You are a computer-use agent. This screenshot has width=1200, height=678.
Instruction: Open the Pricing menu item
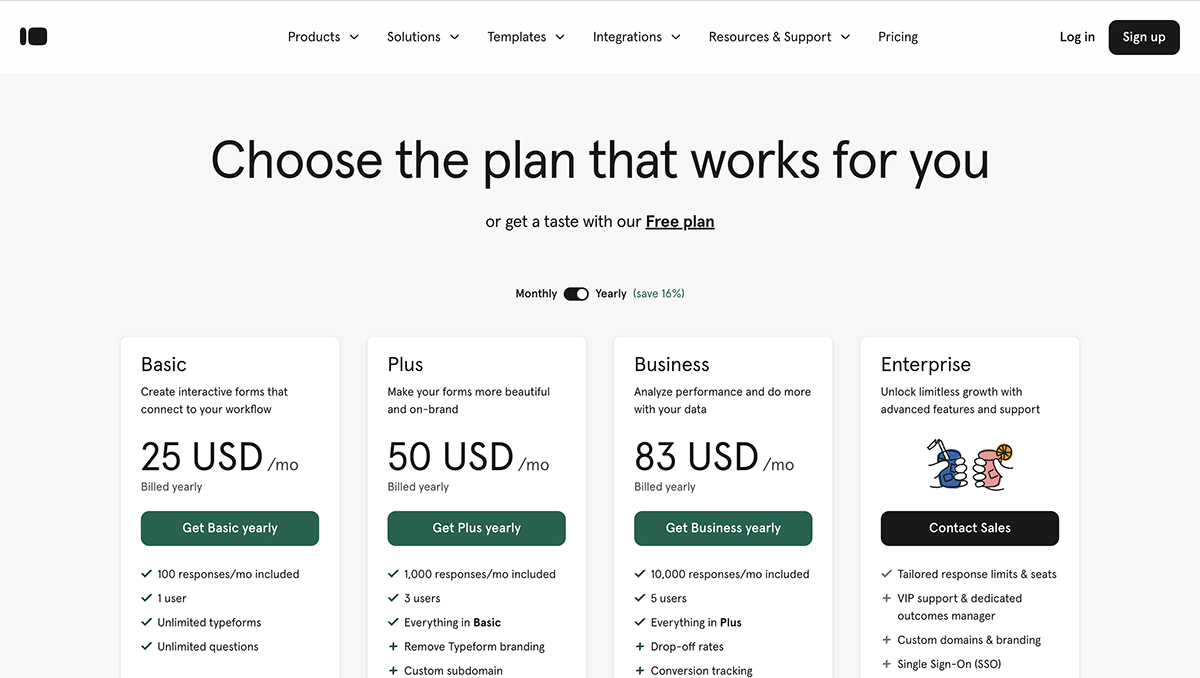pyautogui.click(x=898, y=37)
